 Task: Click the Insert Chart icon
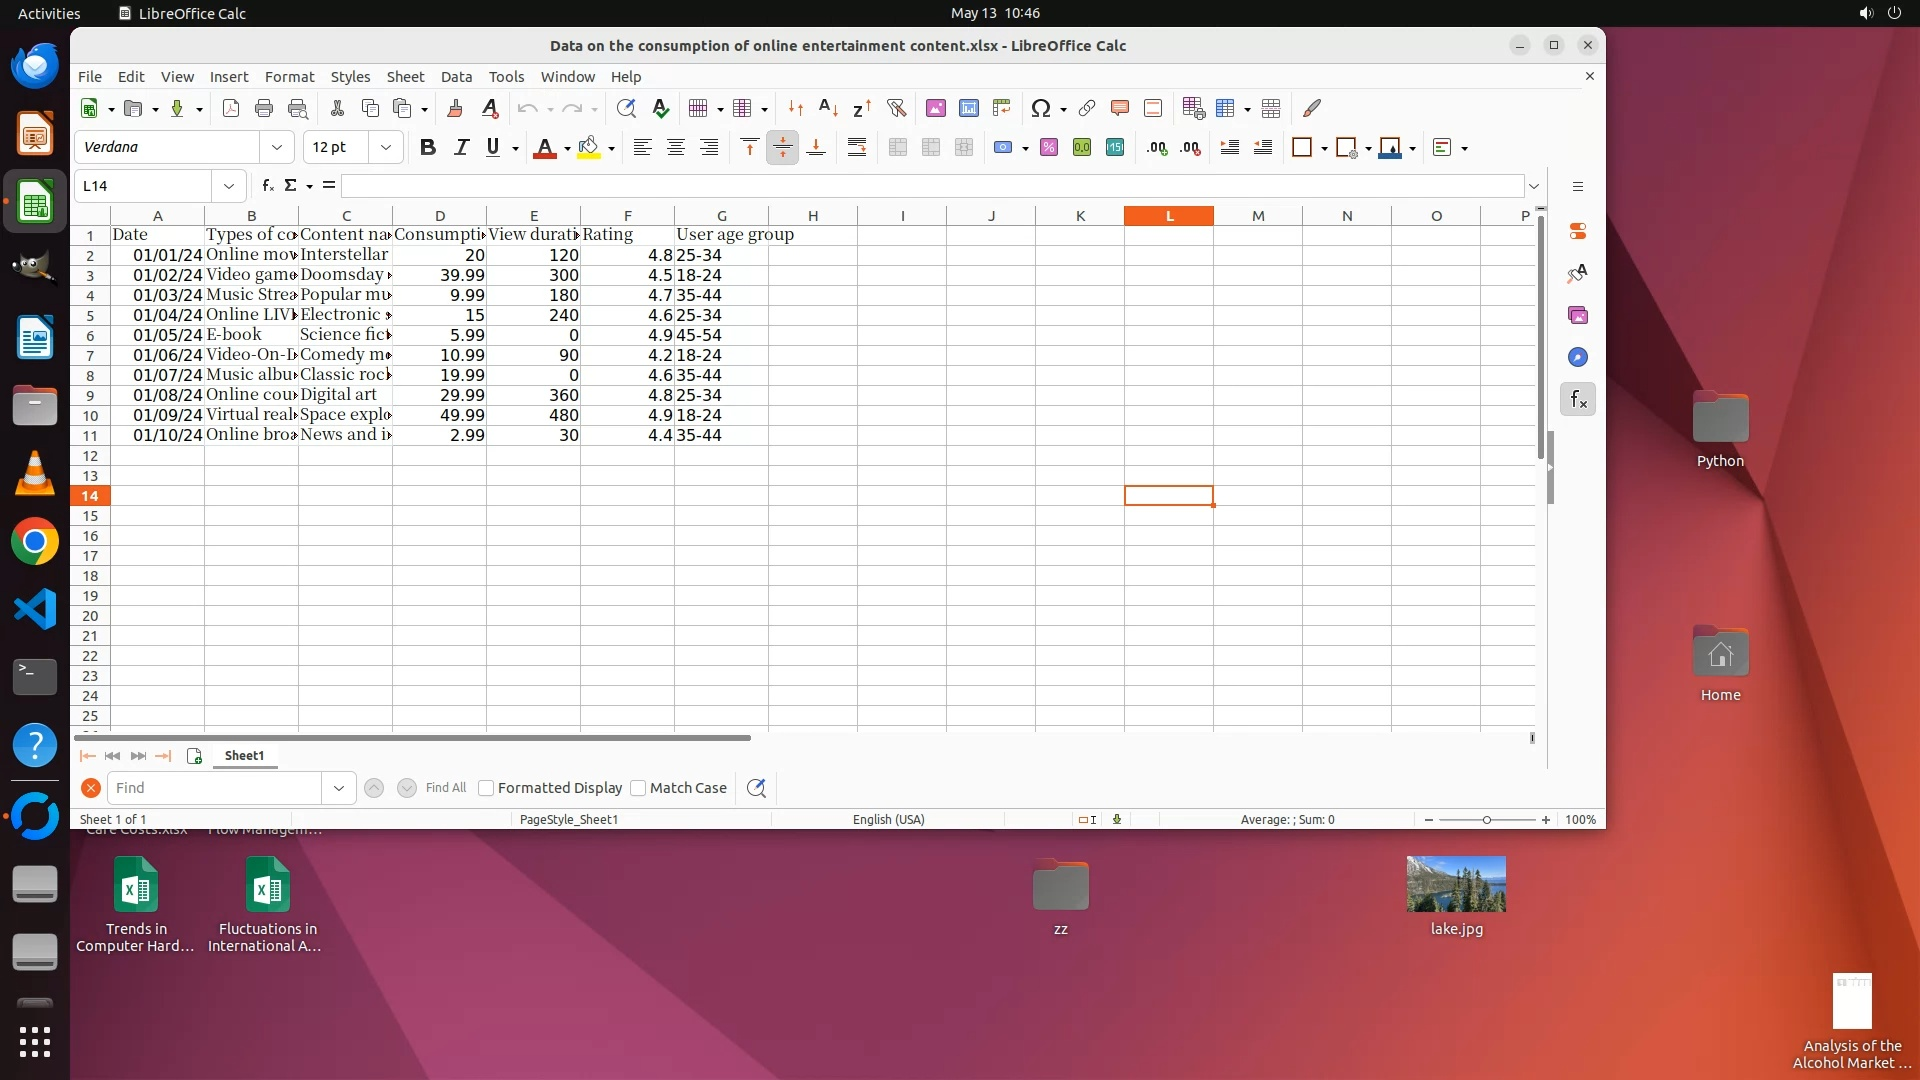point(968,108)
